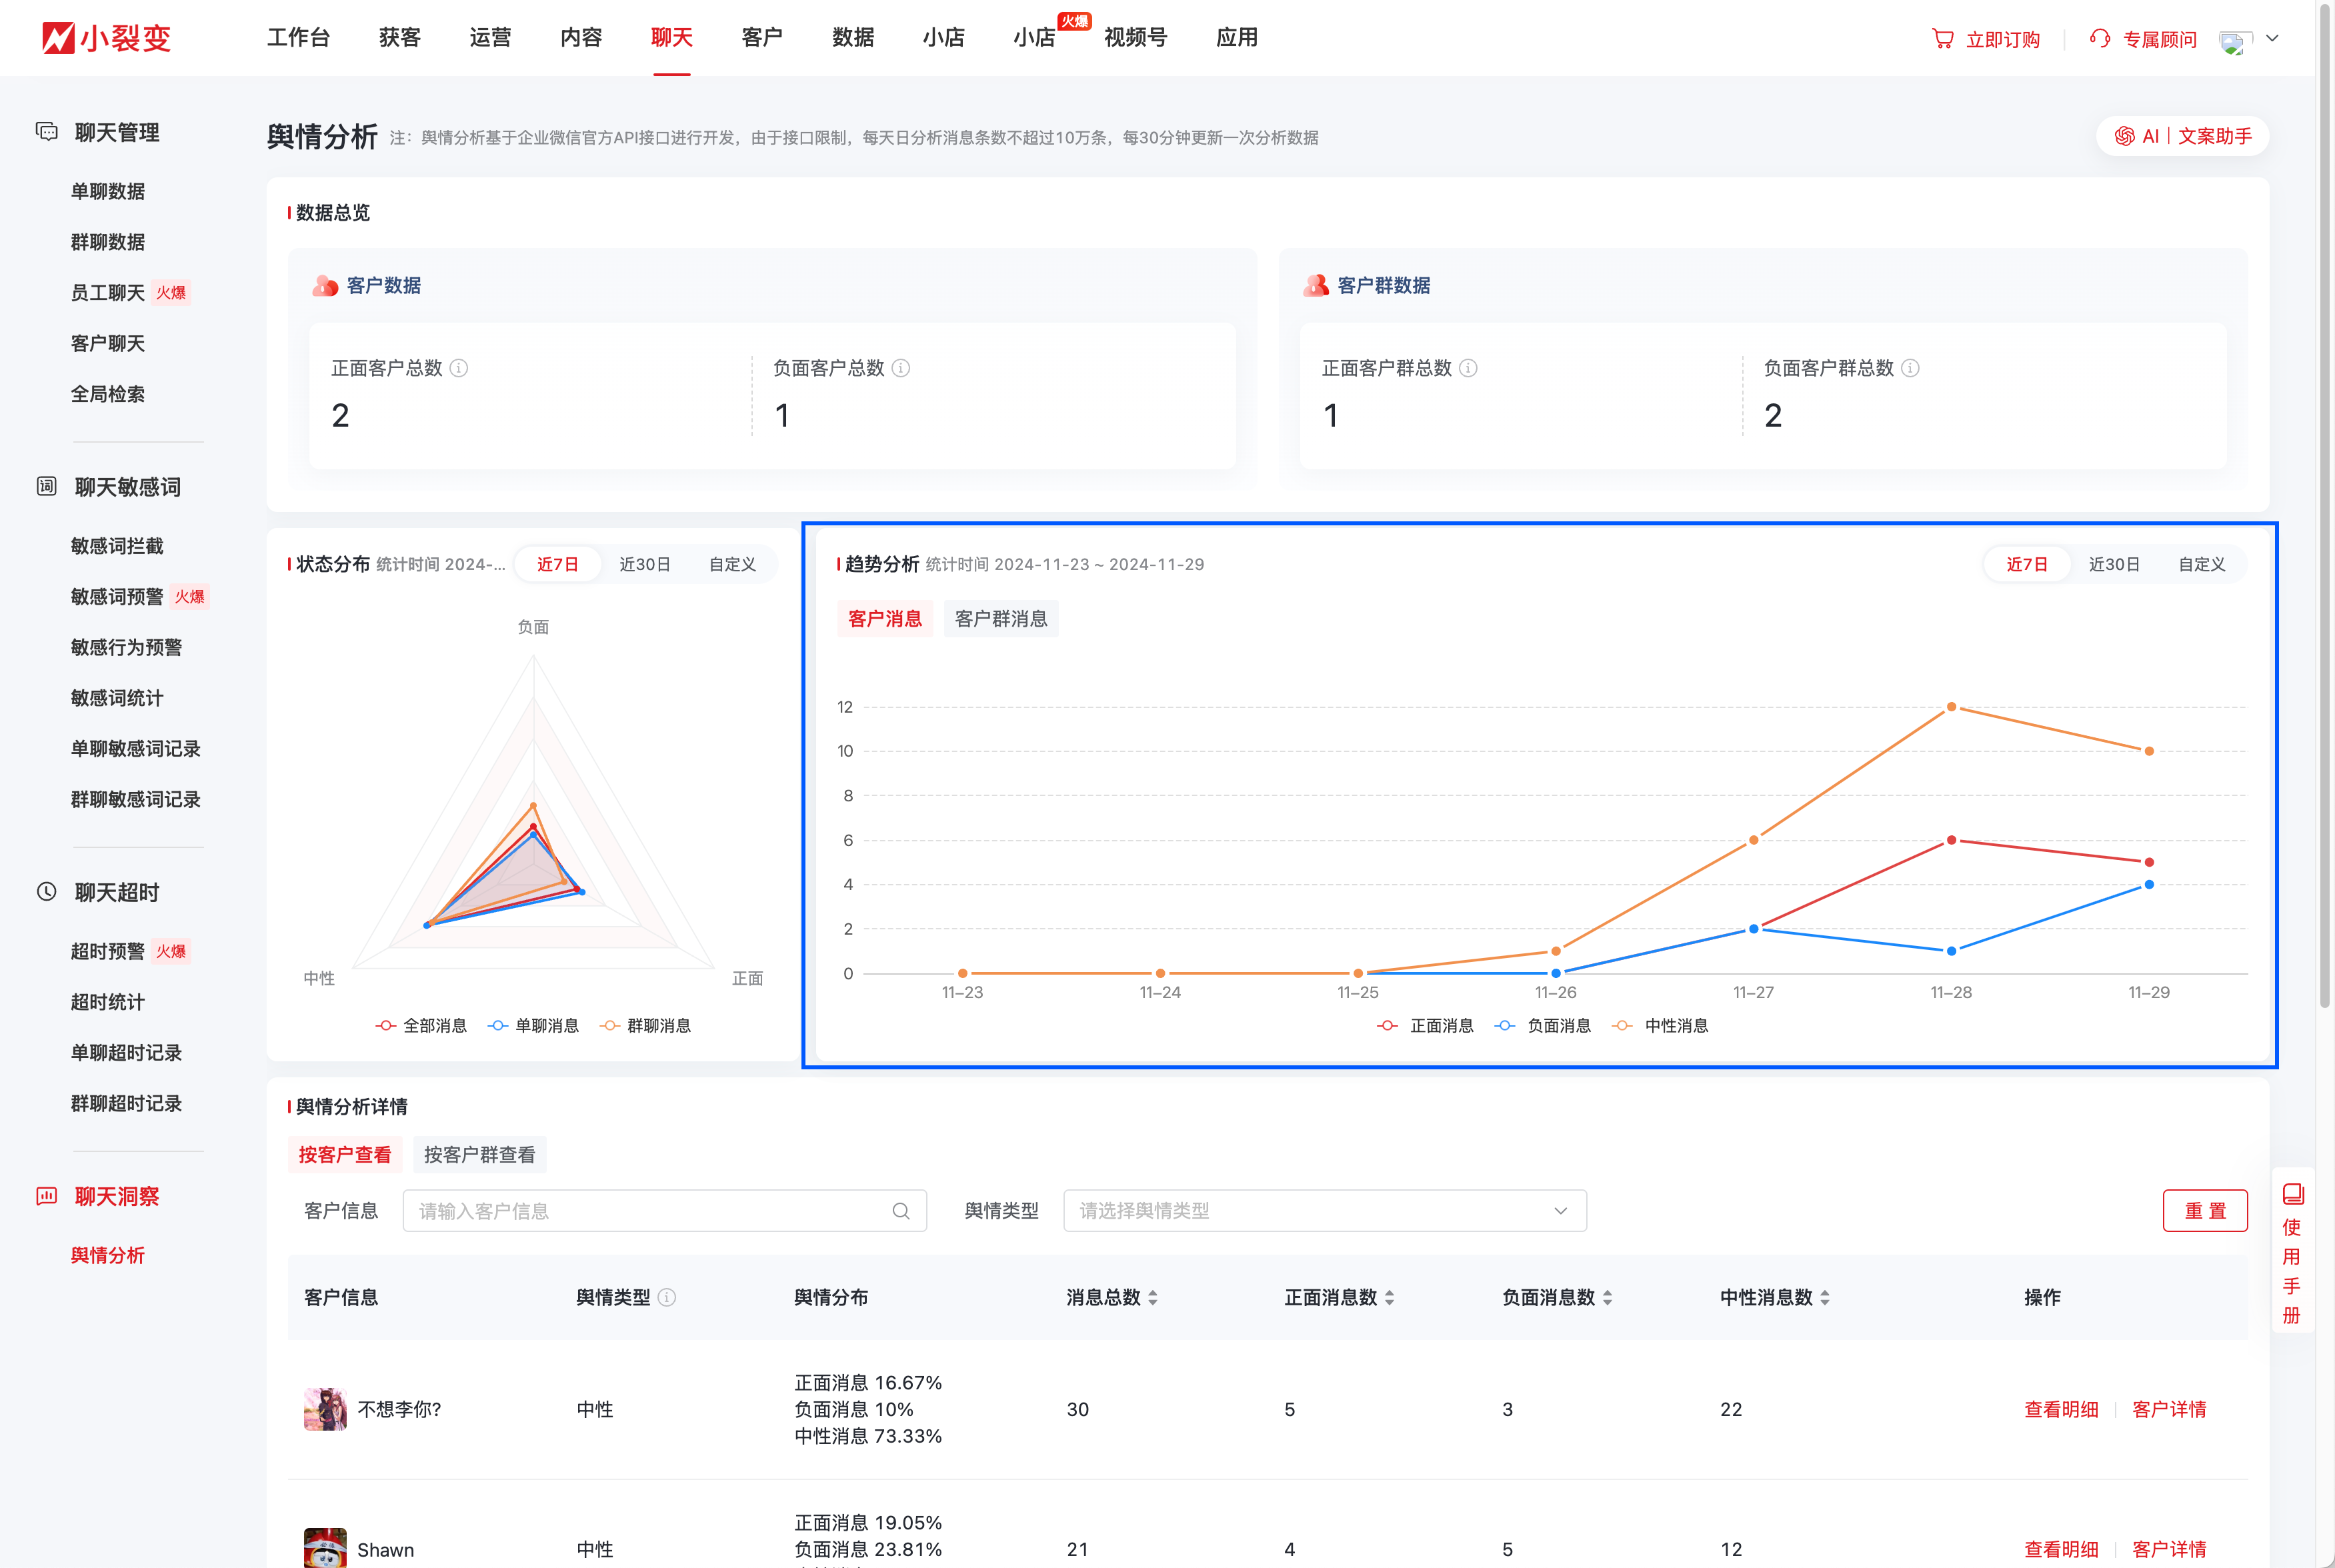Toggle 群聊消息 legend in radar chart
This screenshot has height=1568, width=2335.
tap(645, 1025)
